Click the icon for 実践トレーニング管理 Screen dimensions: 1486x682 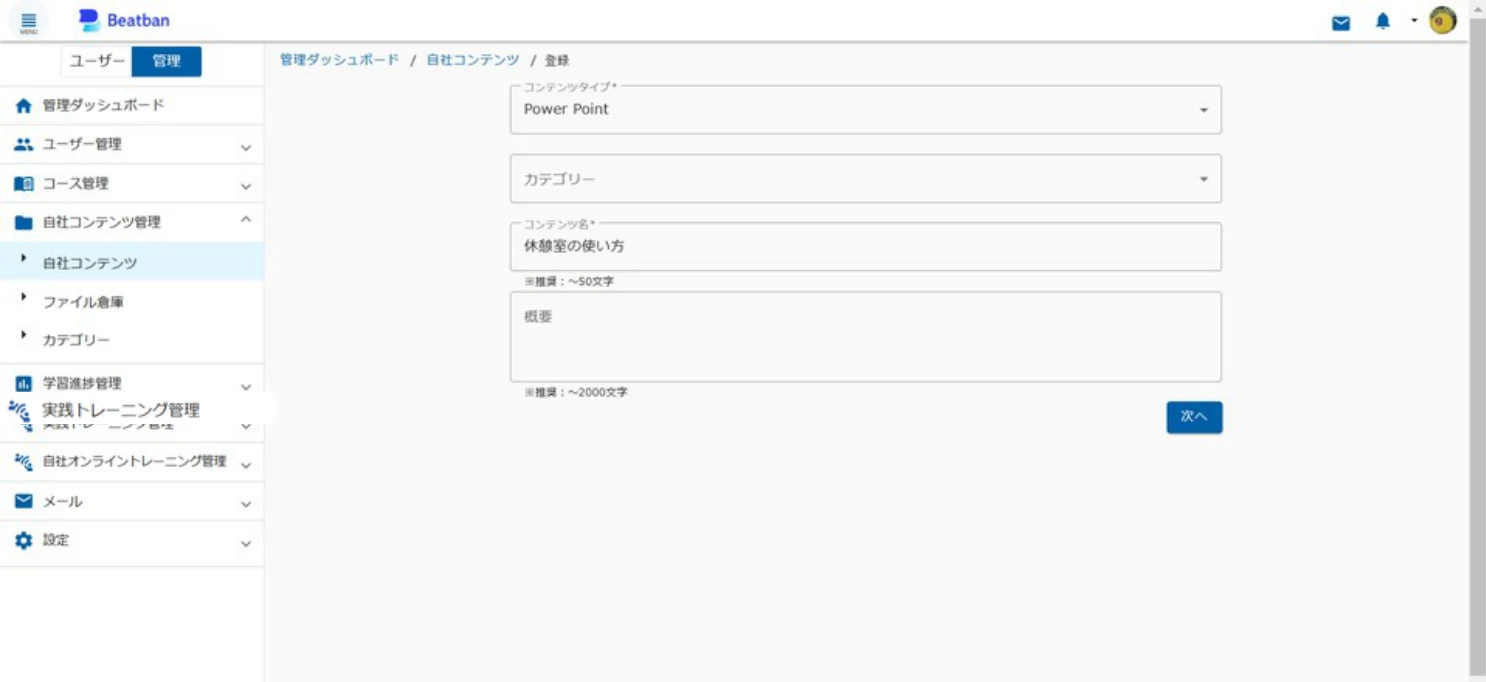coord(19,410)
